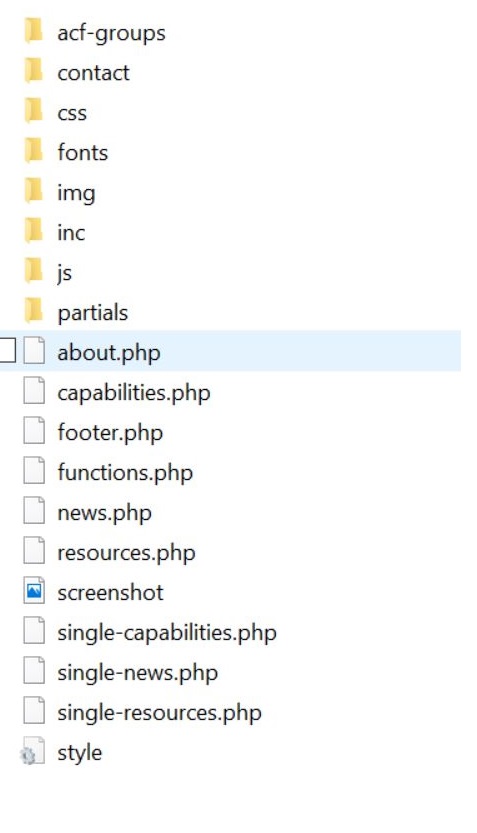Select the js folder name
This screenshot has height=833, width=477.
pos(64,273)
